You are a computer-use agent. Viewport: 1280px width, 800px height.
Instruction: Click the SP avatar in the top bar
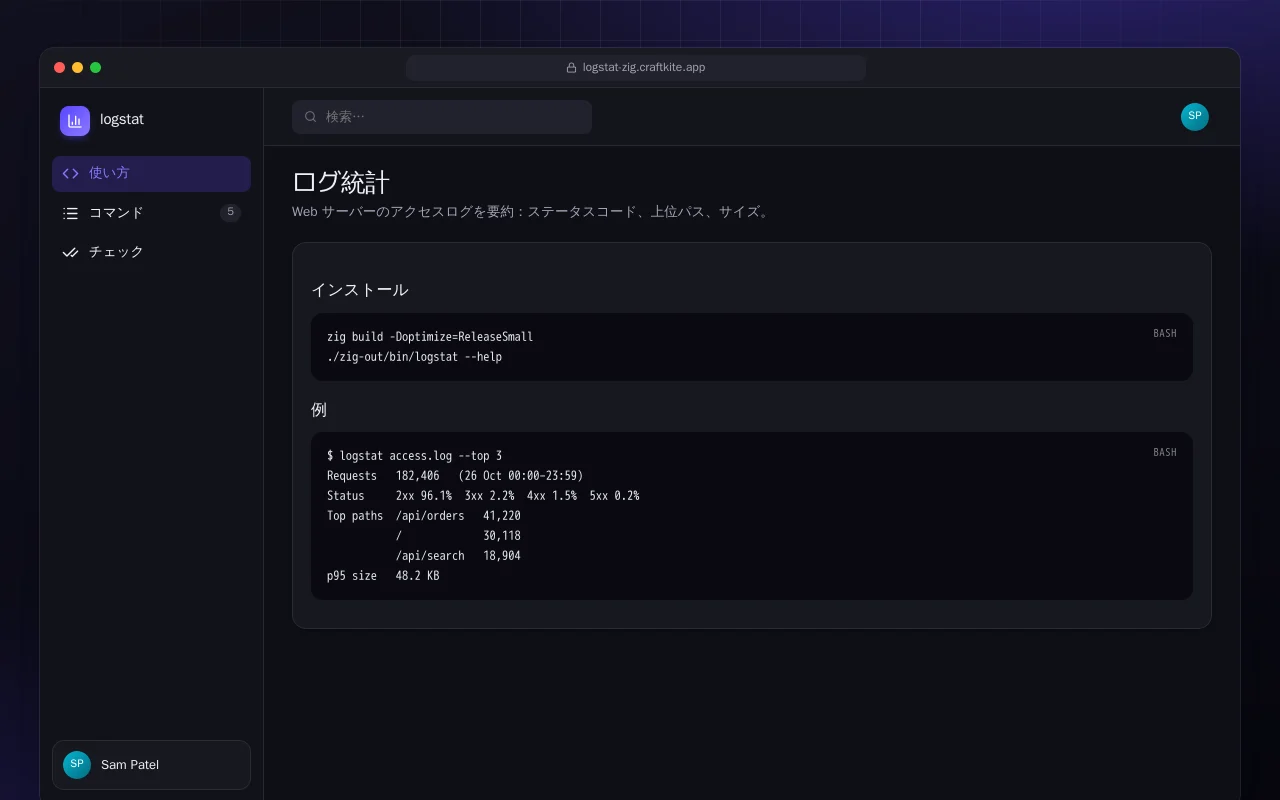[x=1195, y=117]
